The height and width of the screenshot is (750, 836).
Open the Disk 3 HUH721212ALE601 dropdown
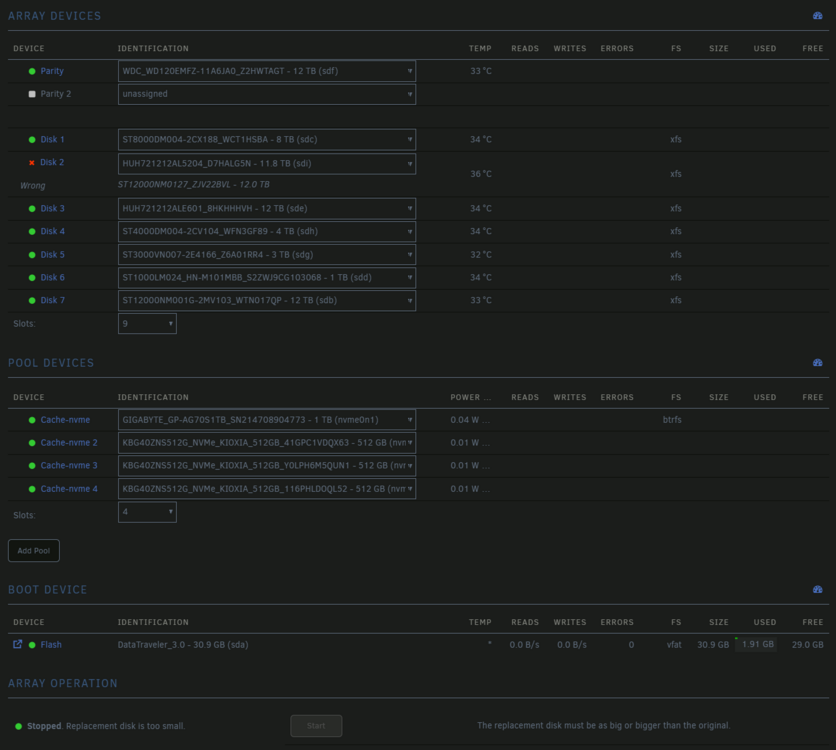click(x=267, y=208)
